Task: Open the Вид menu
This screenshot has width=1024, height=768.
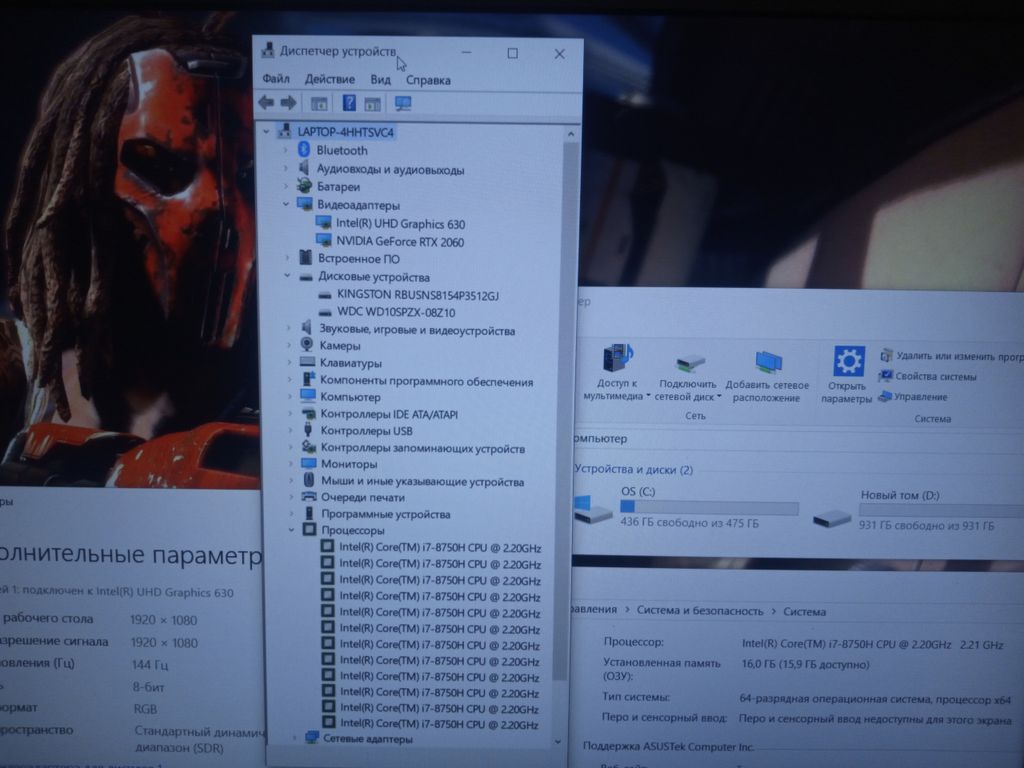Action: [380, 80]
